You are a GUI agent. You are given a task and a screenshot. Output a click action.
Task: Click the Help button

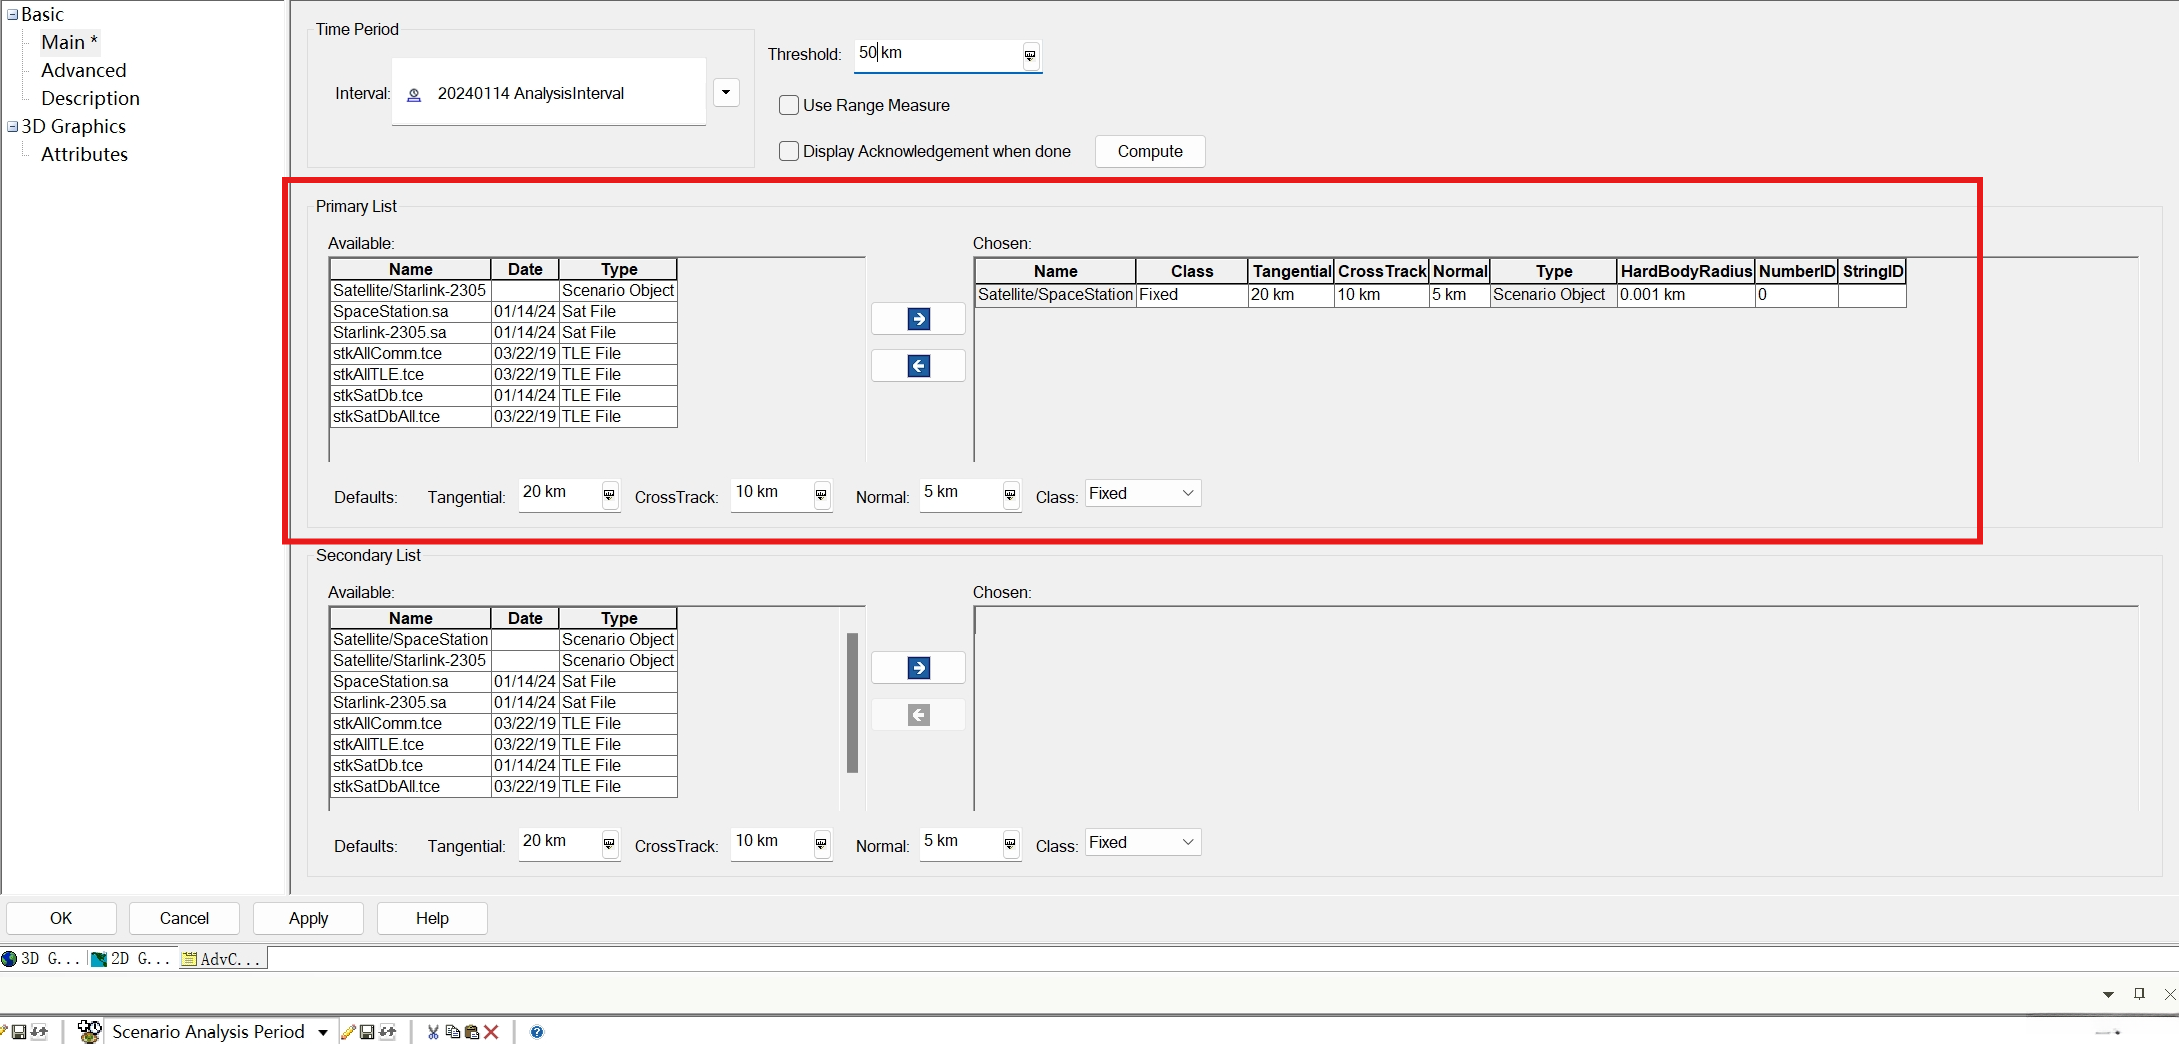tap(432, 918)
